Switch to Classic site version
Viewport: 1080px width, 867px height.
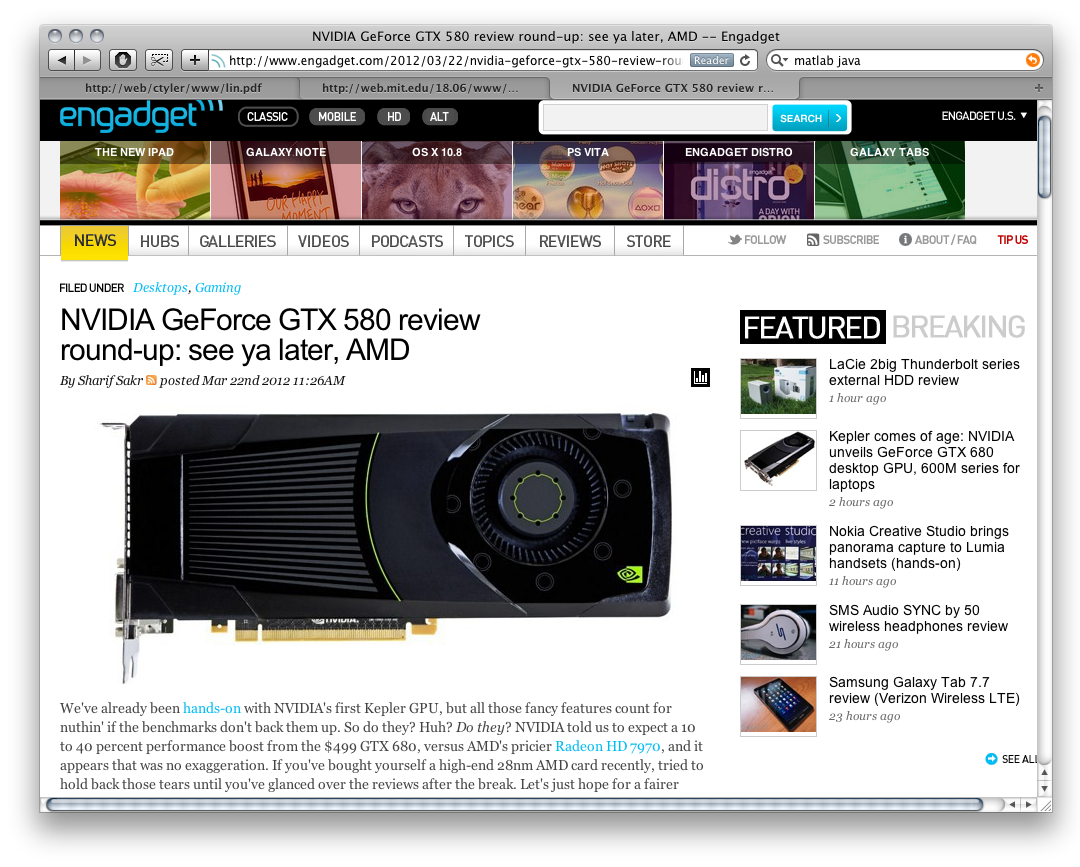(x=267, y=116)
